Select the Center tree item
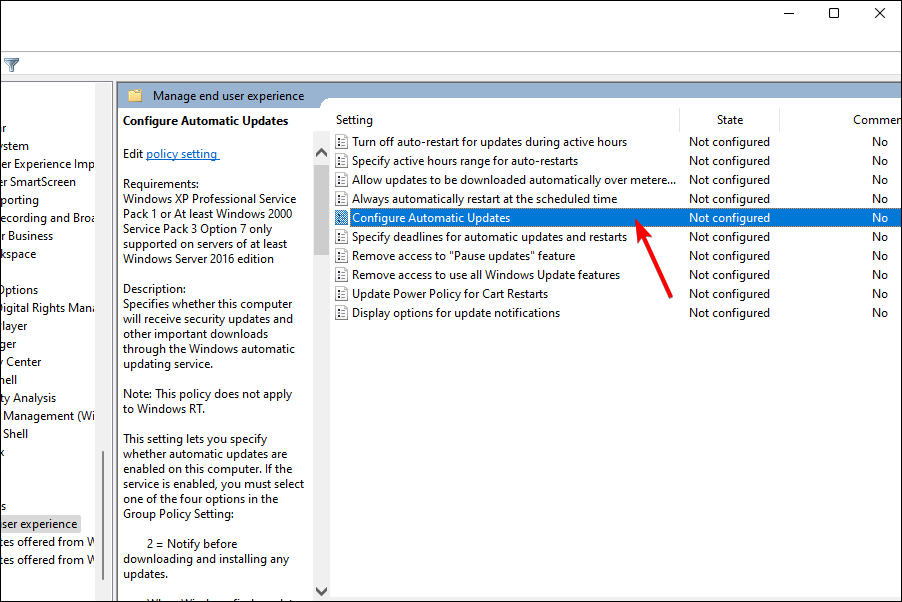The height and width of the screenshot is (602, 902). pyautogui.click(x=21, y=362)
